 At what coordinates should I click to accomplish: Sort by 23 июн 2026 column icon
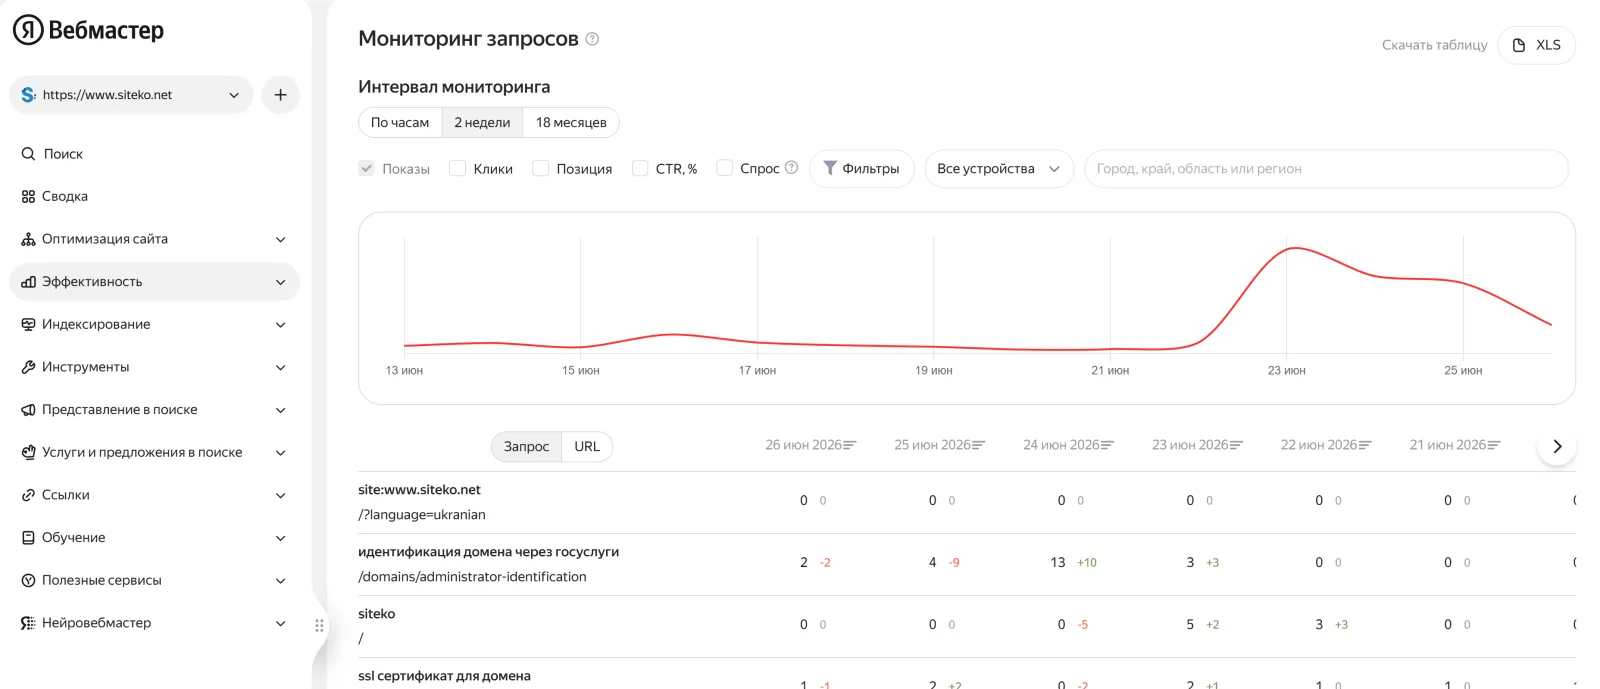[1237, 445]
